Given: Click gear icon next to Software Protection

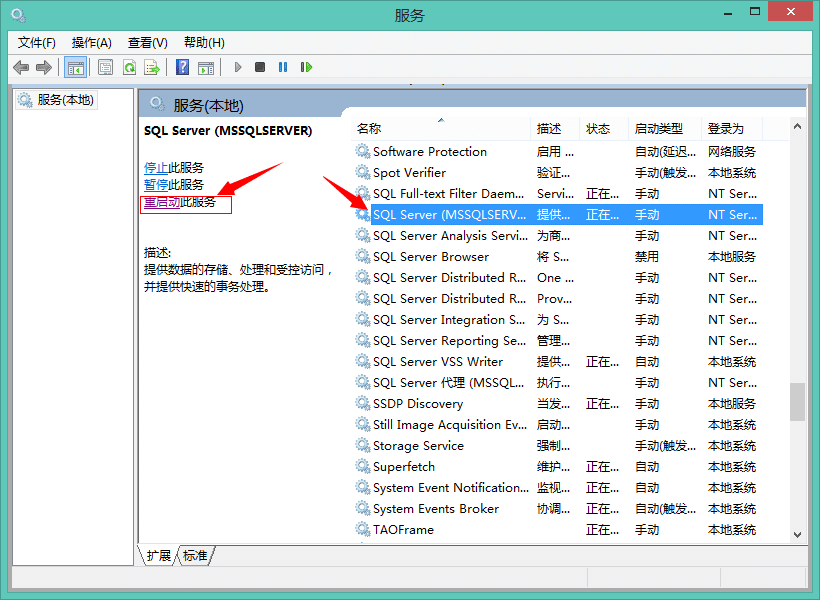Looking at the screenshot, I should [x=363, y=151].
